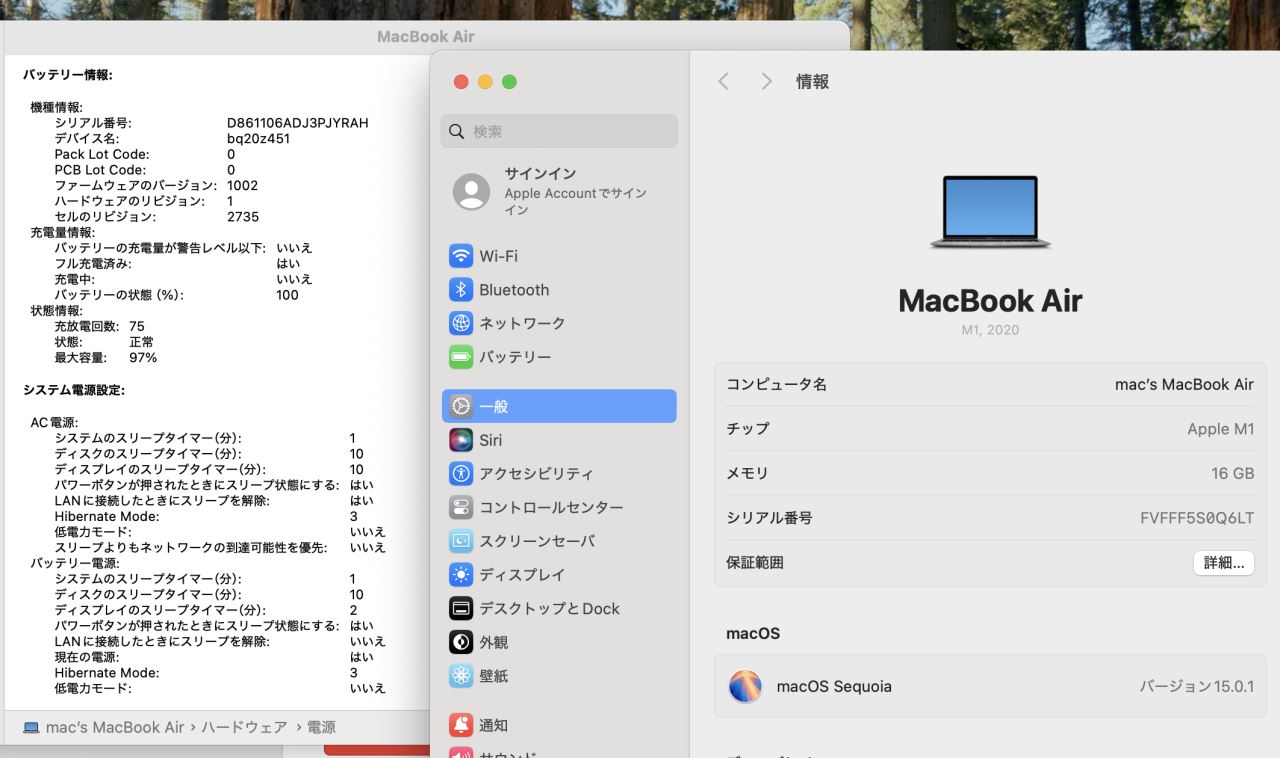Click システム電源設定 heading
Viewport: 1280px width, 758px height.
click(x=74, y=390)
